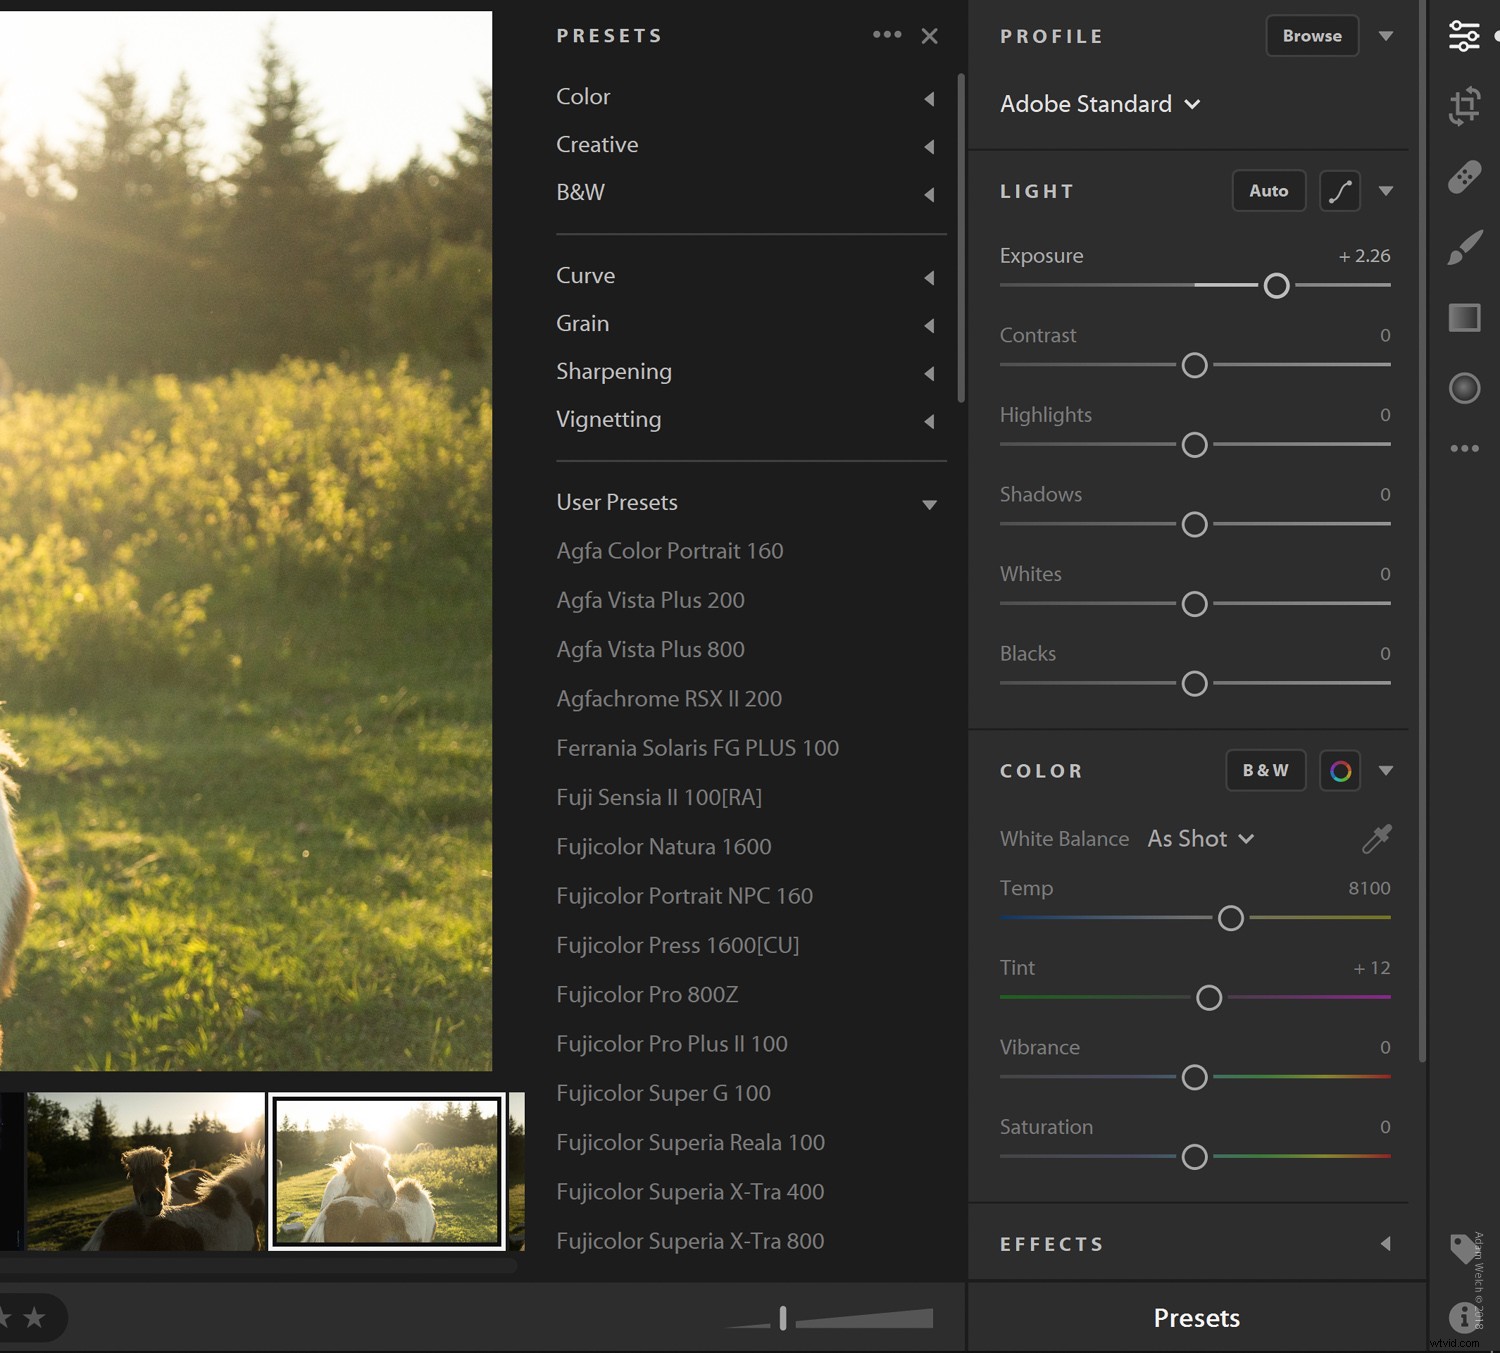Toggle B&W conversion in the Color panel
Image resolution: width=1500 pixels, height=1353 pixels.
pyautogui.click(x=1265, y=770)
